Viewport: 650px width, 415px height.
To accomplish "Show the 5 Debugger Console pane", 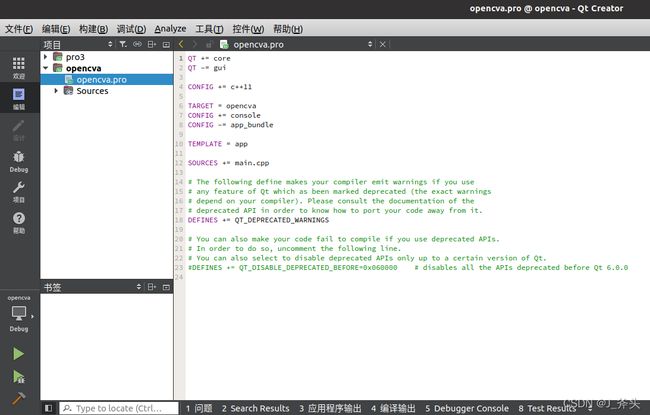I will [467, 408].
